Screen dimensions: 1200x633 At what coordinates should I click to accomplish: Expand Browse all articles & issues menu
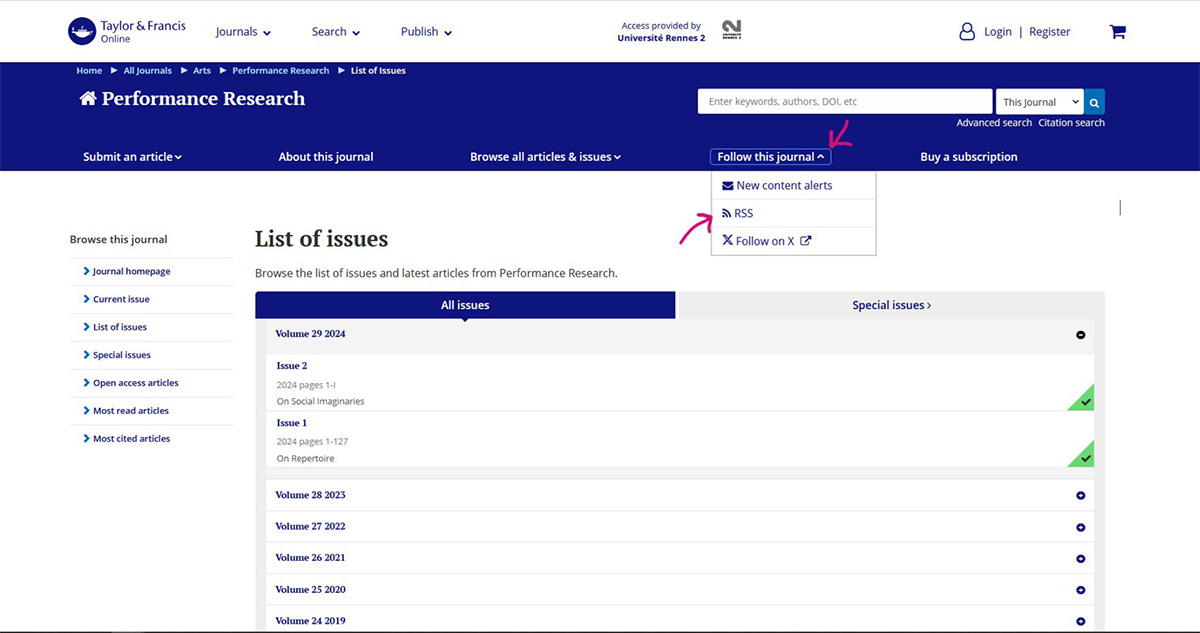pyautogui.click(x=545, y=157)
